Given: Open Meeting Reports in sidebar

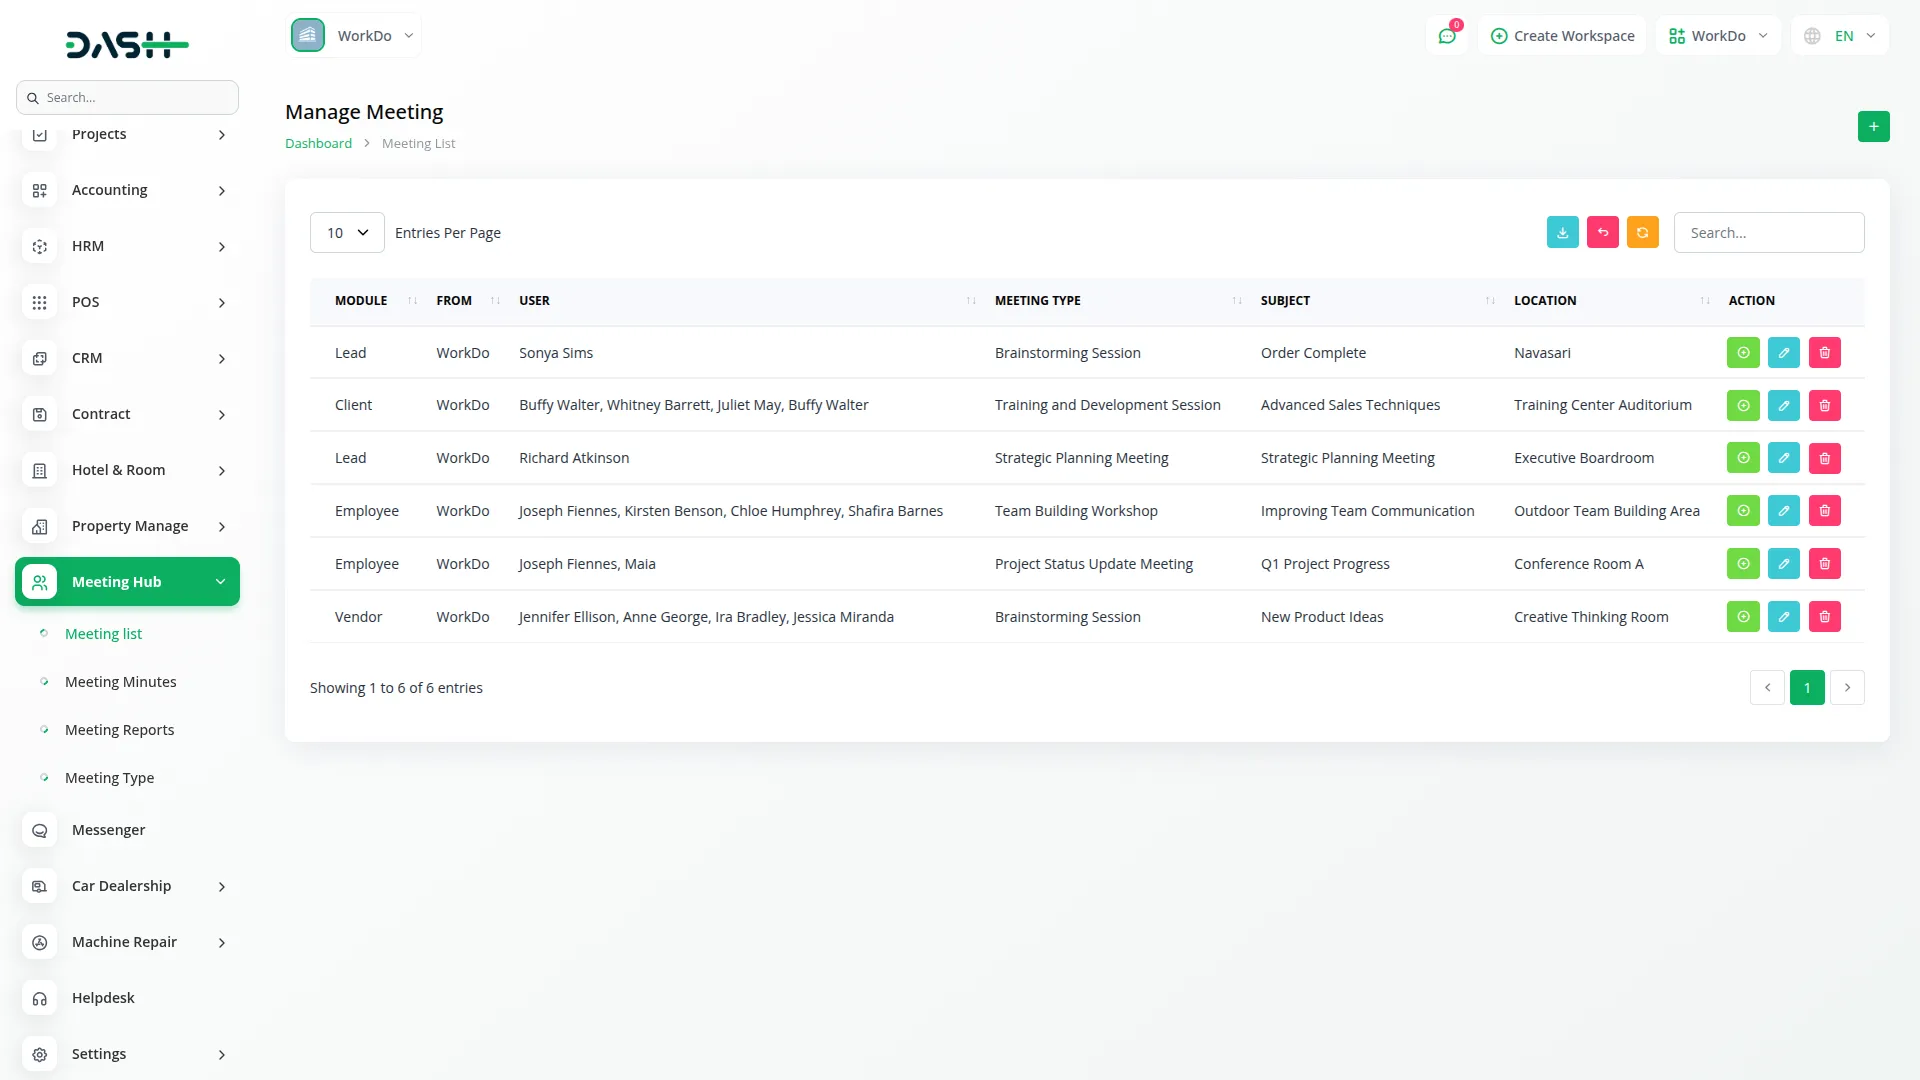Looking at the screenshot, I should pyautogui.click(x=119, y=730).
